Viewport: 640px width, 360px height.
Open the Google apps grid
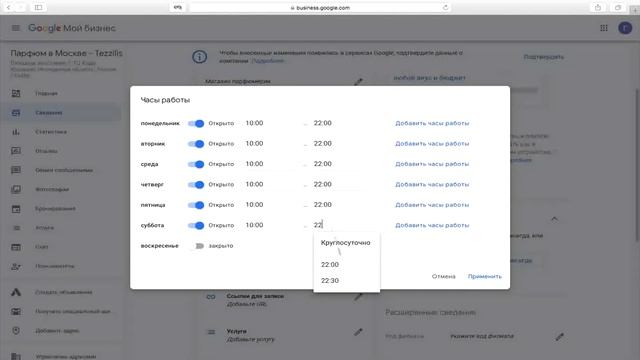[604, 28]
